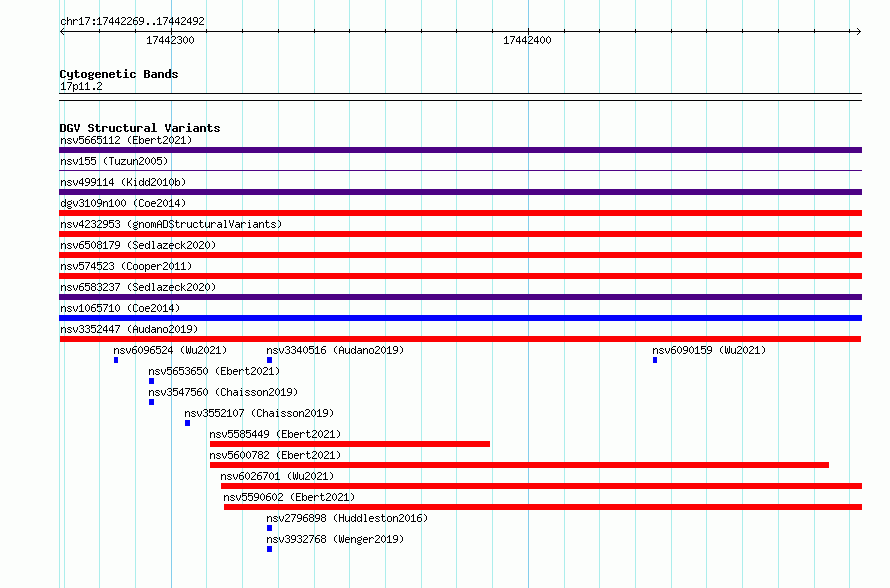This screenshot has width=890, height=588.
Task: Click the nsv5585449 (Ebert2021) label
Action: (275, 434)
